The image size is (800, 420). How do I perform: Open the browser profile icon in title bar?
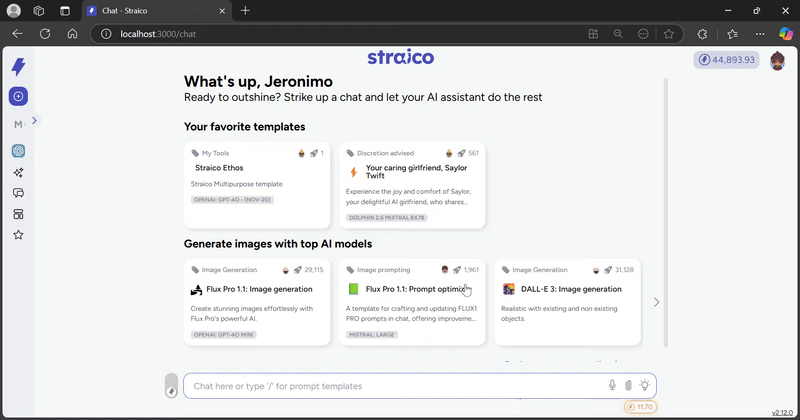pos(14,10)
